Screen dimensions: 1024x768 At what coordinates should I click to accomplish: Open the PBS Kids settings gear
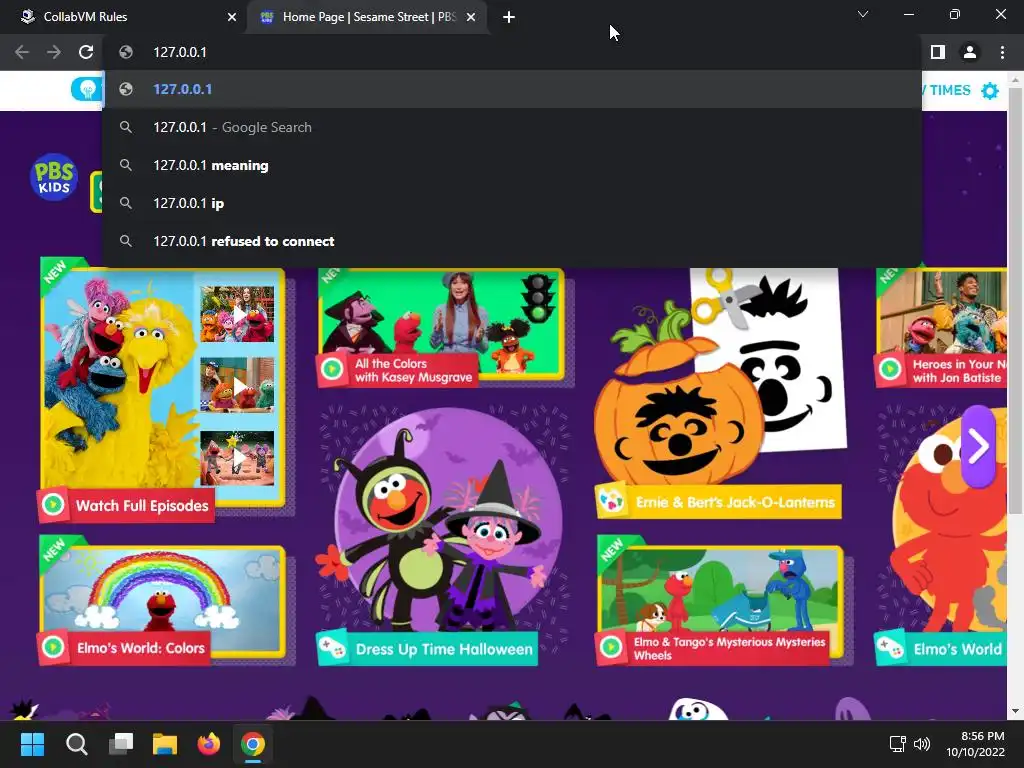(990, 91)
